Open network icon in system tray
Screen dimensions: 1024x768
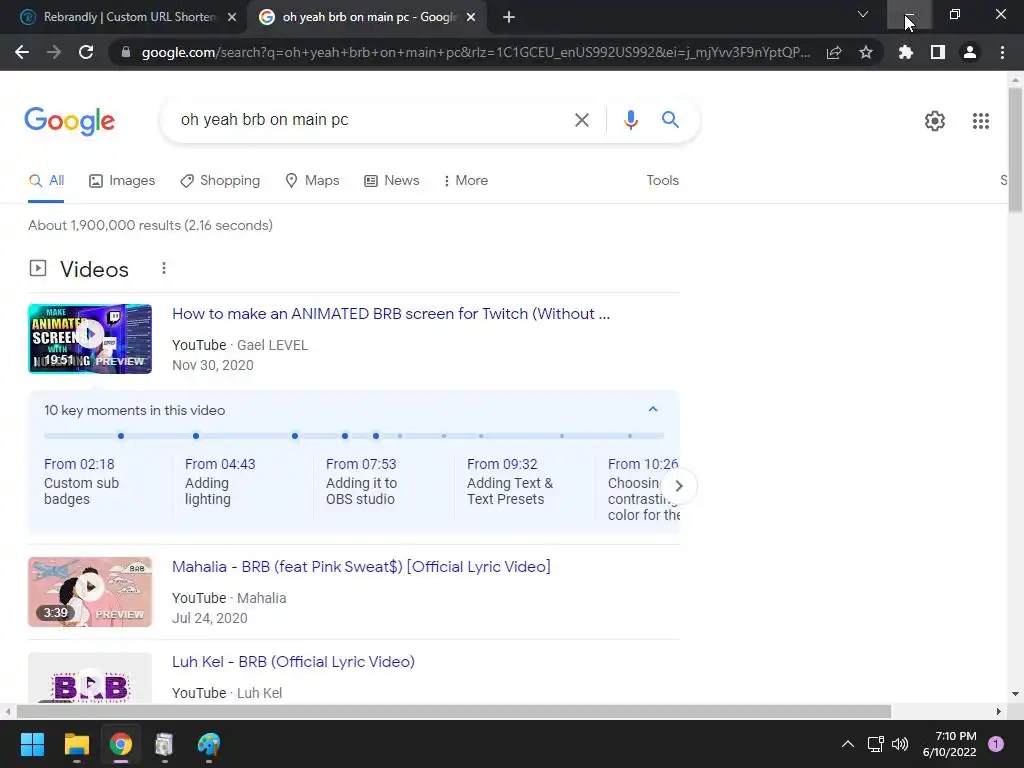pos(875,744)
